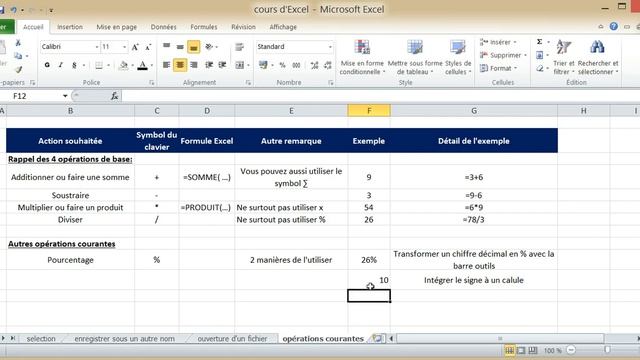Open Fill down icon
Viewport: 640px width, 360px height.
tap(540, 55)
